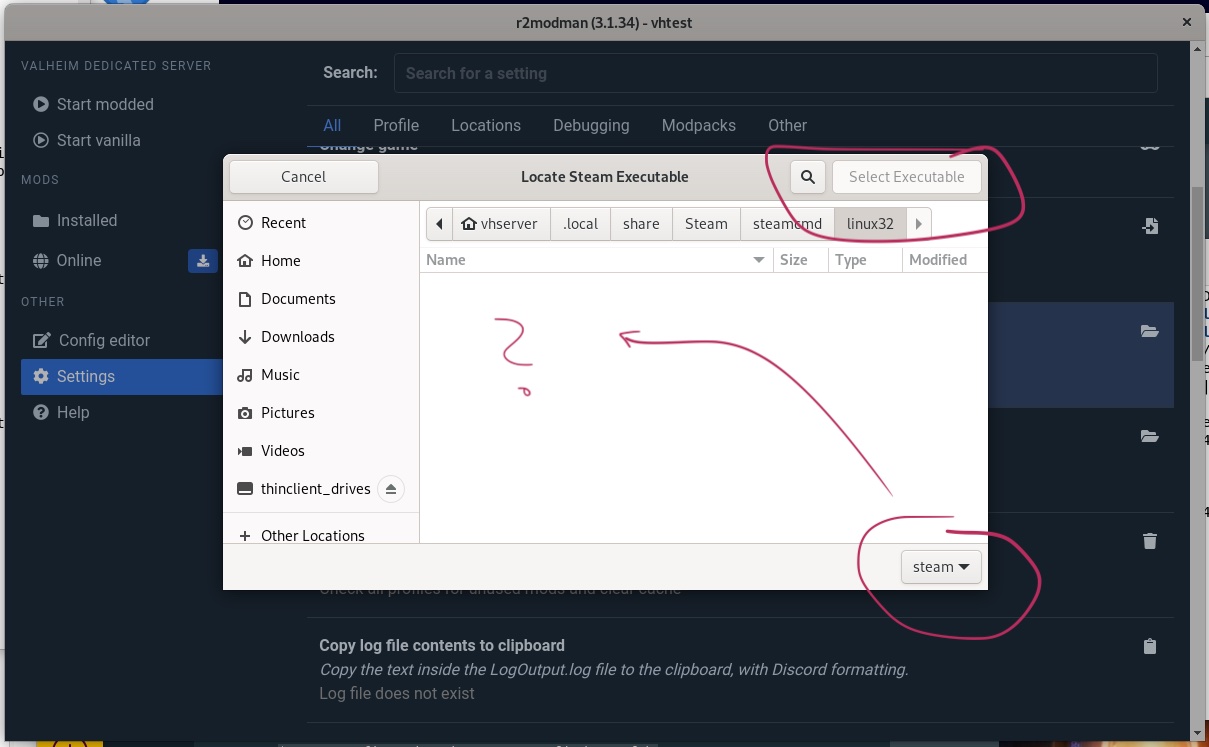Switch to the Debugging settings tab
The height and width of the screenshot is (747, 1209).
pos(591,125)
